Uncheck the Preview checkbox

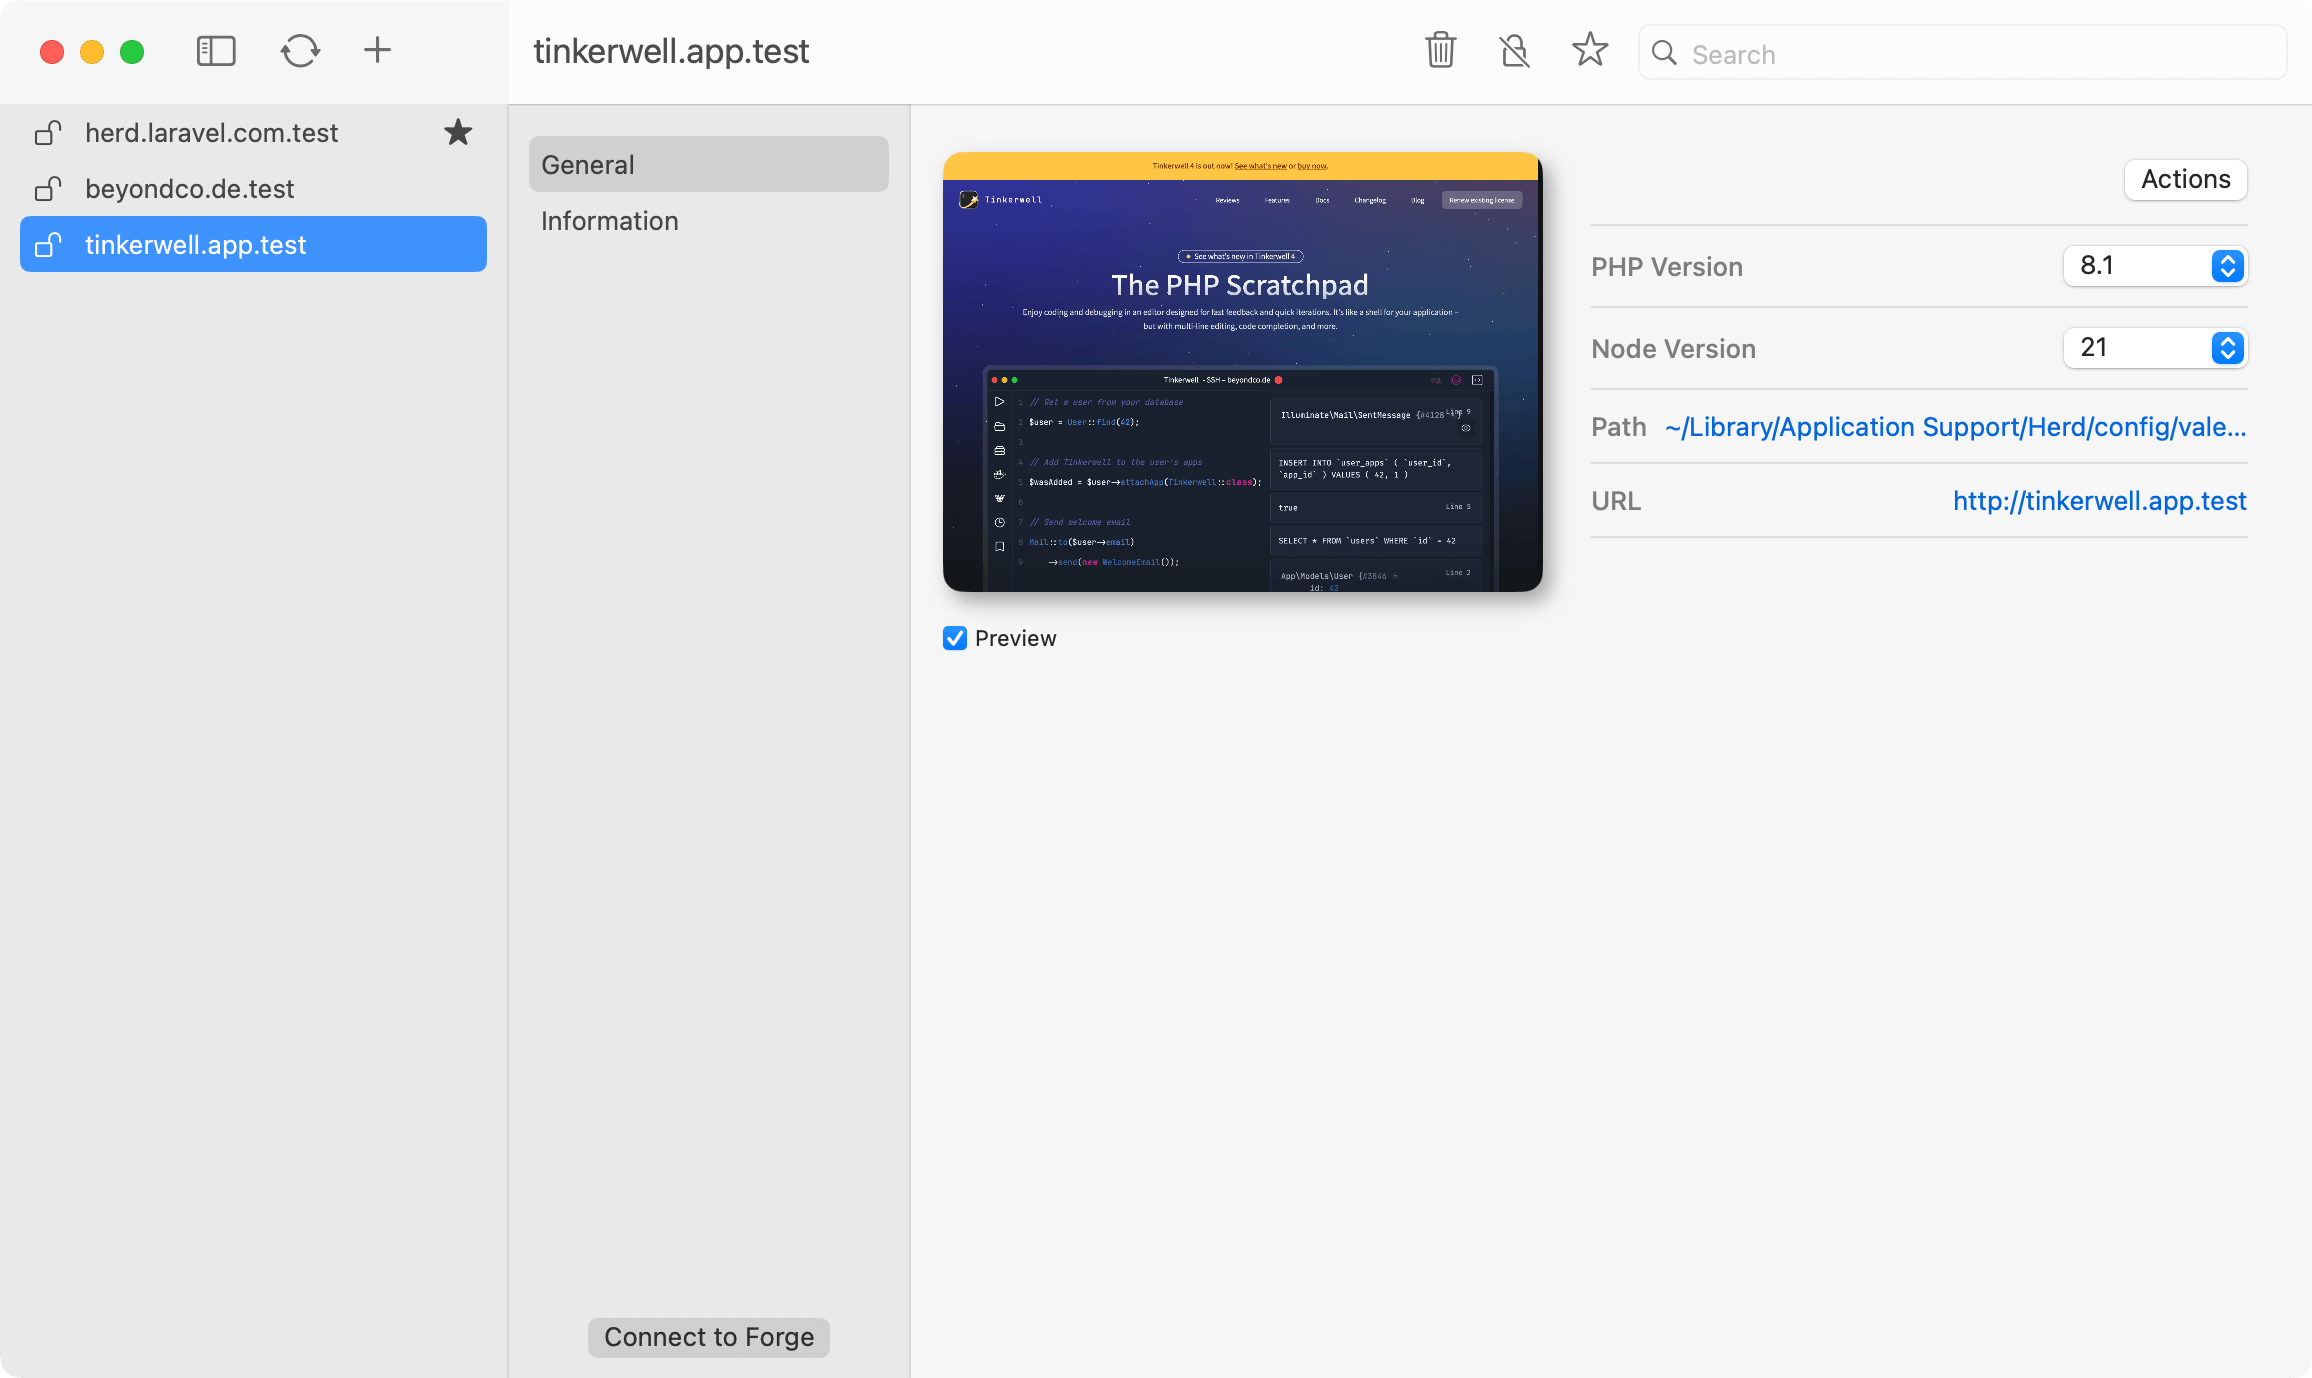pos(955,638)
